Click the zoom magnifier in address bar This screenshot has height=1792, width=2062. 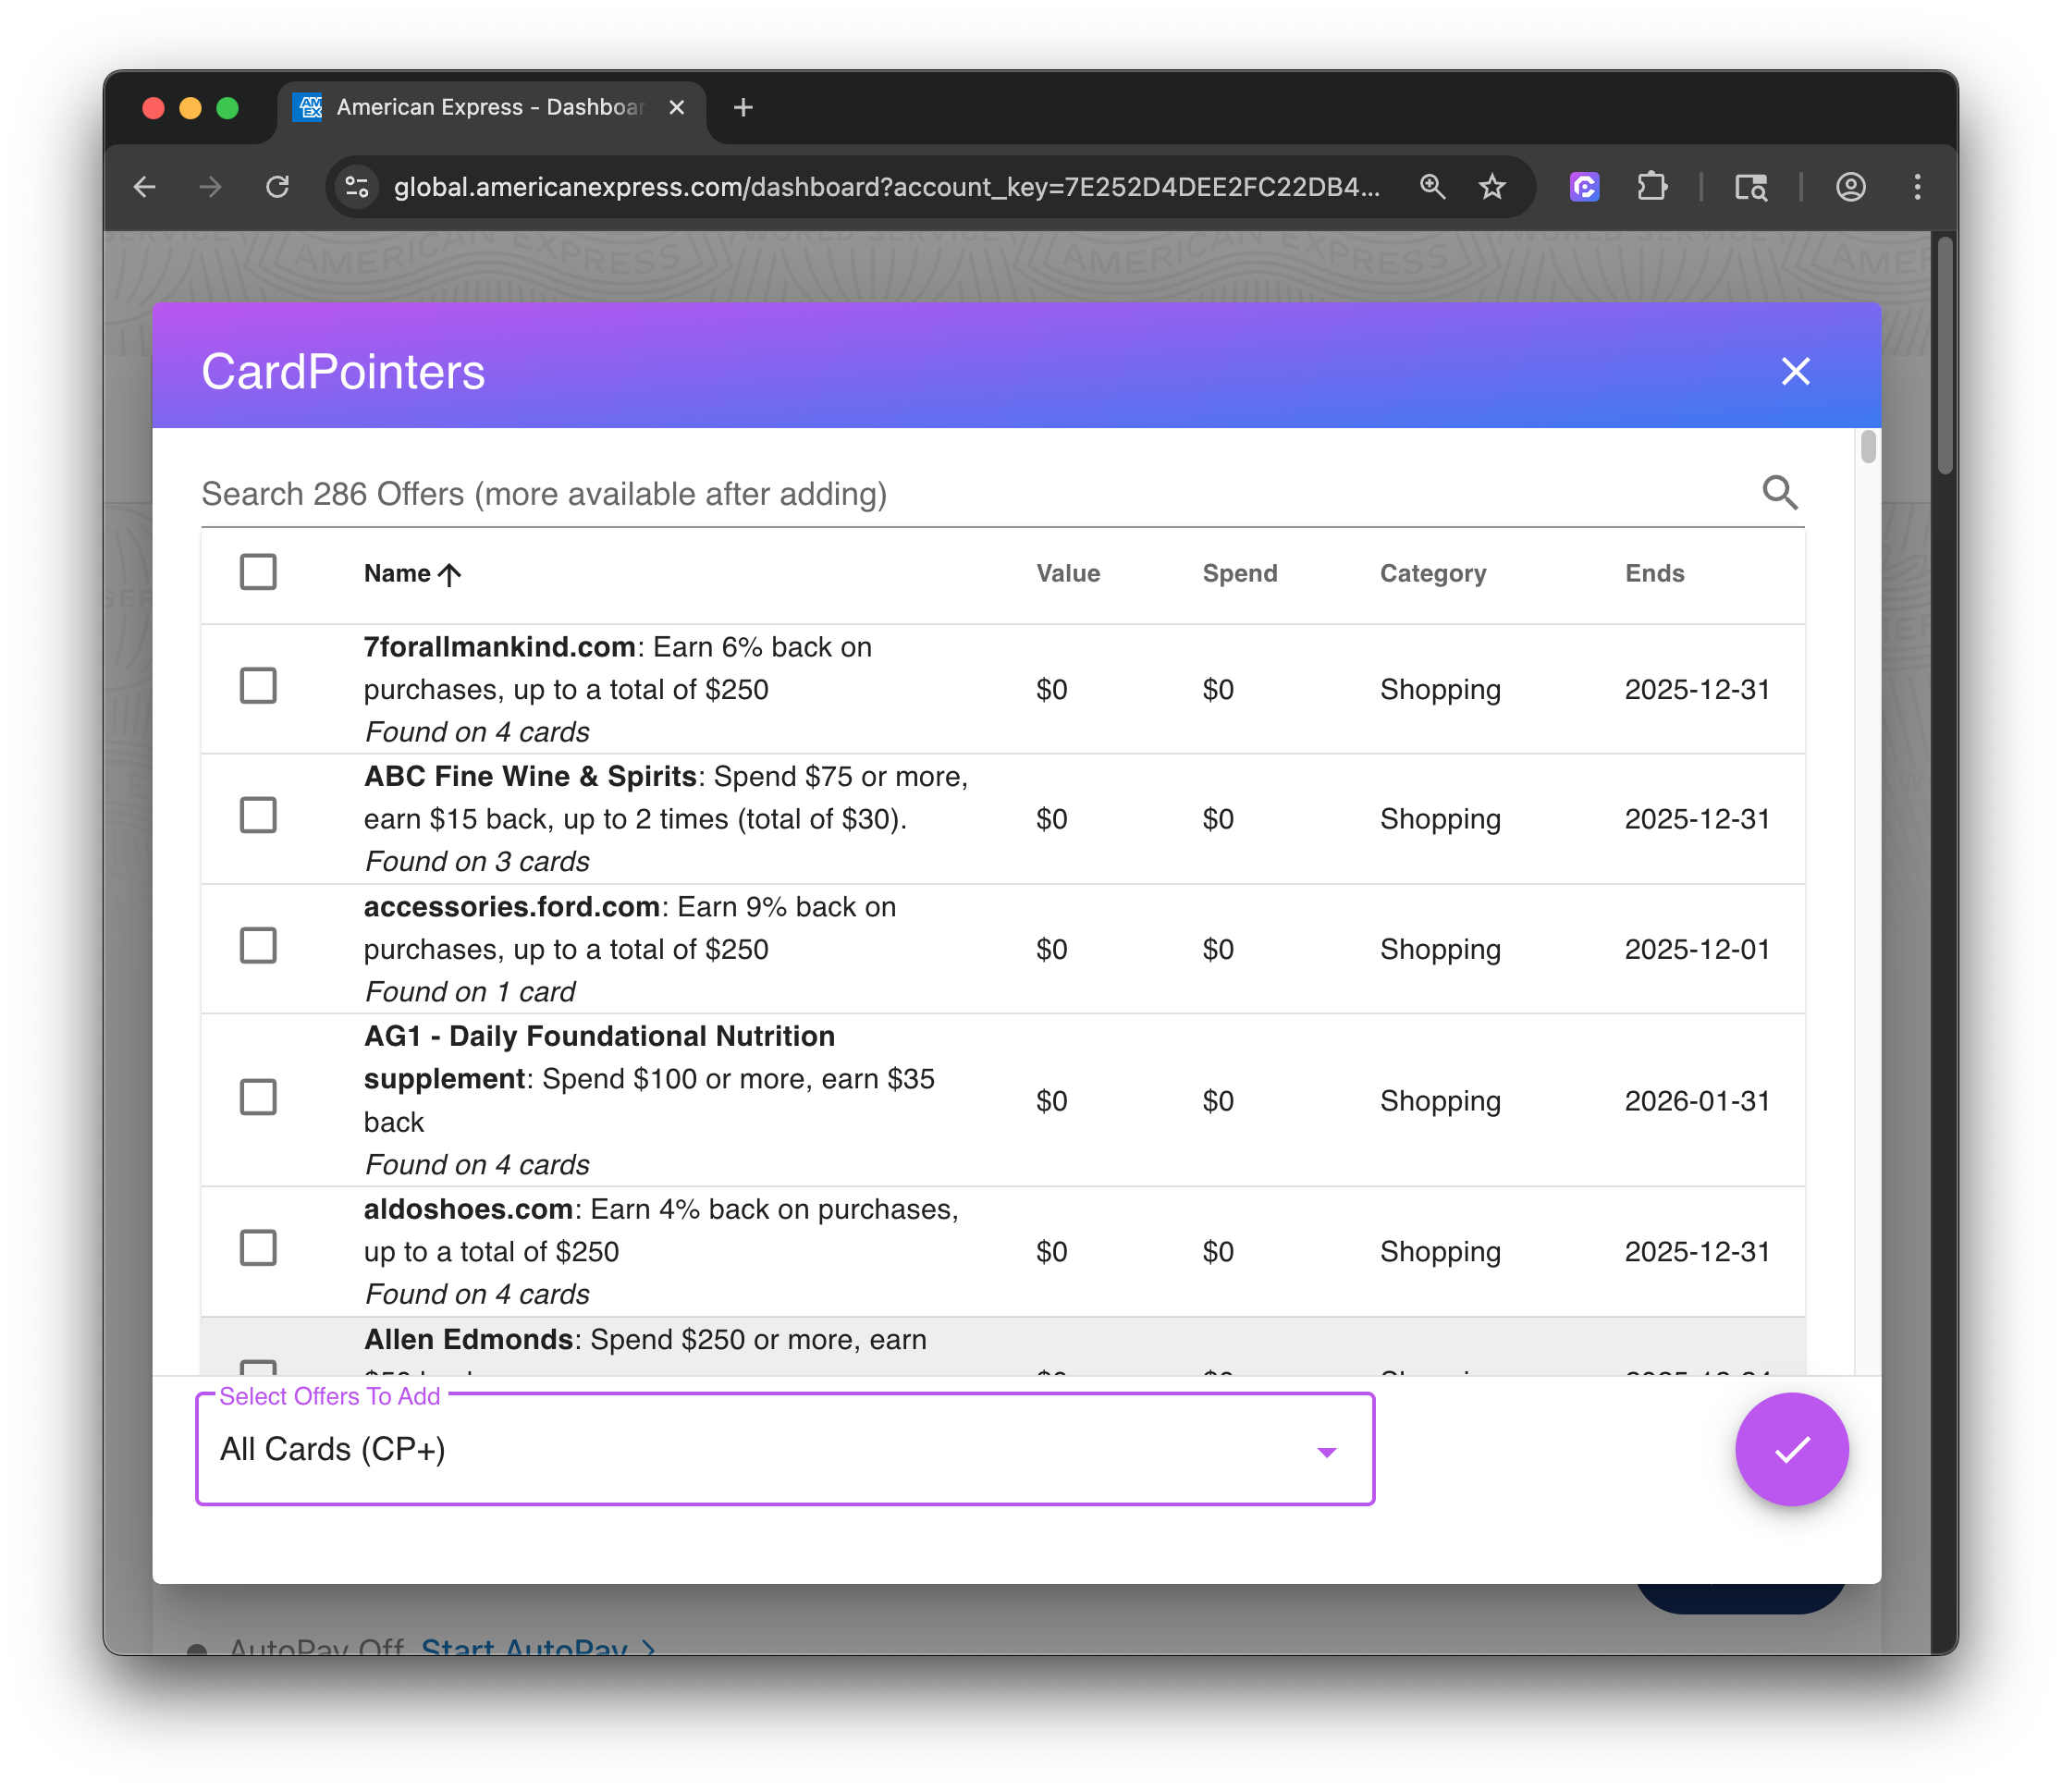pos(1432,187)
